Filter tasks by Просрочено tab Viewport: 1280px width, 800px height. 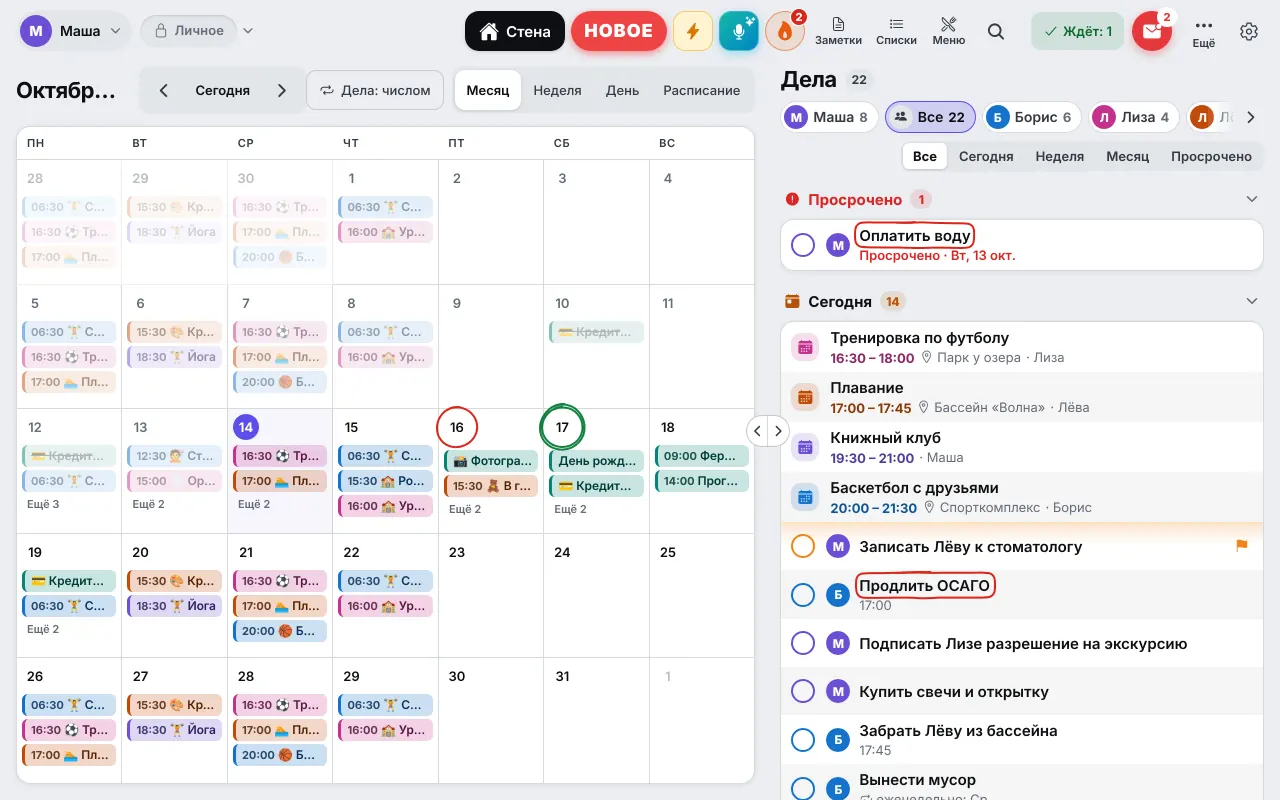pyautogui.click(x=1211, y=156)
